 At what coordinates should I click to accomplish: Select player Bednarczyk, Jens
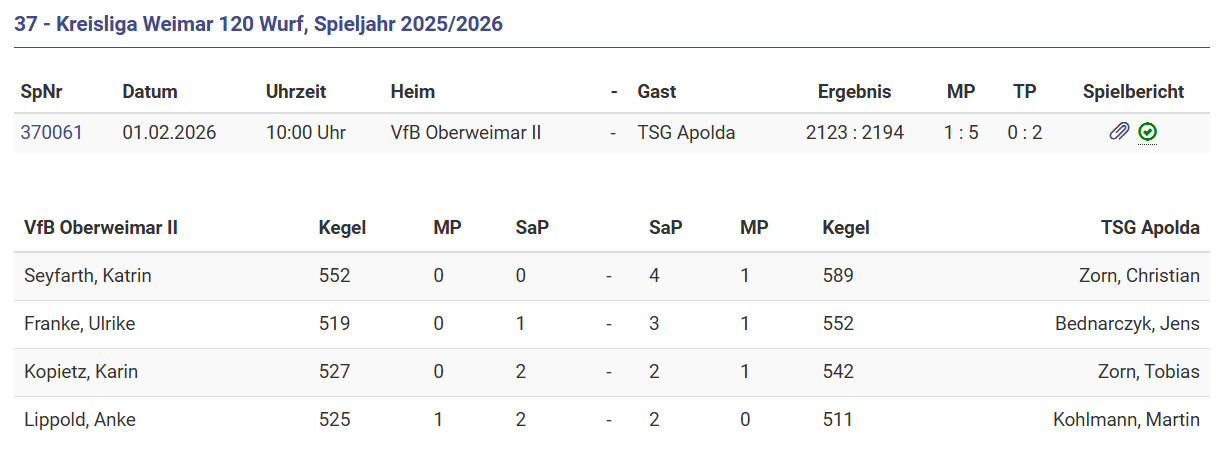click(1127, 323)
